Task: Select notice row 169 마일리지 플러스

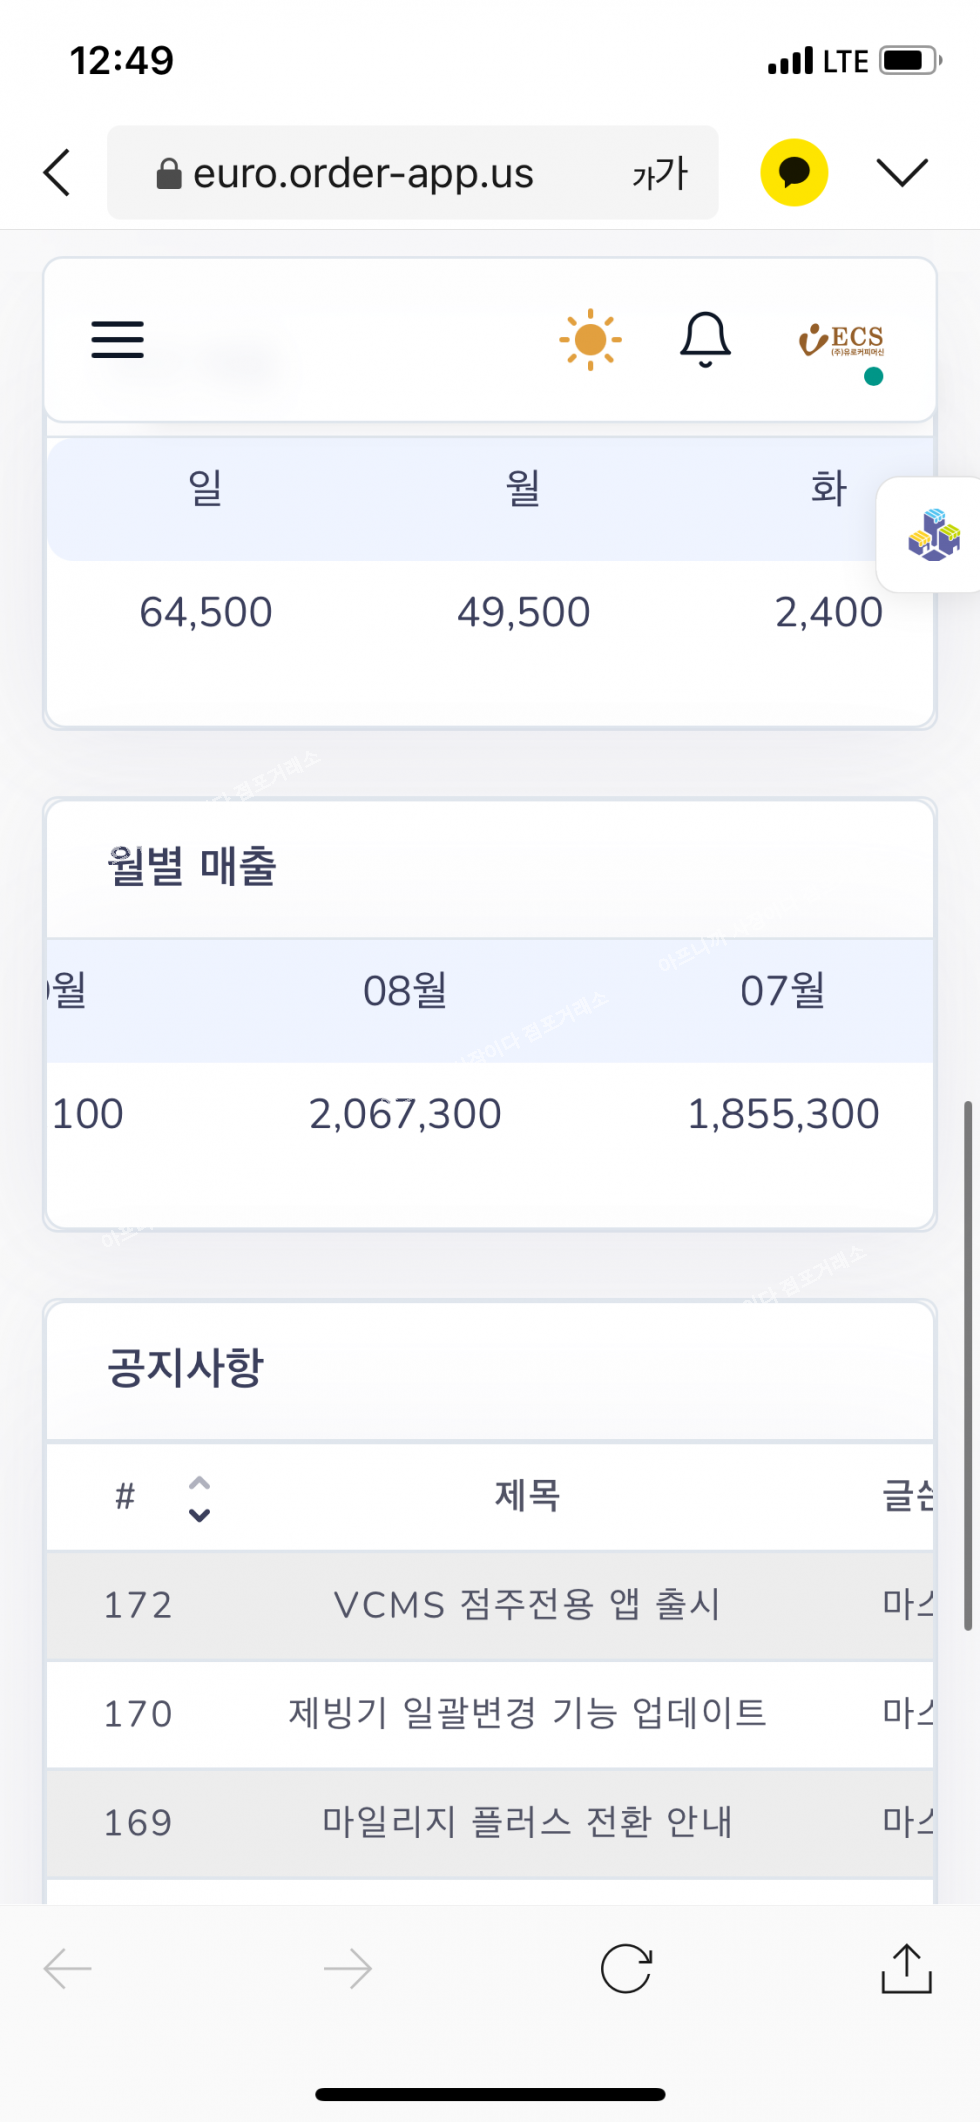Action: 527,1822
